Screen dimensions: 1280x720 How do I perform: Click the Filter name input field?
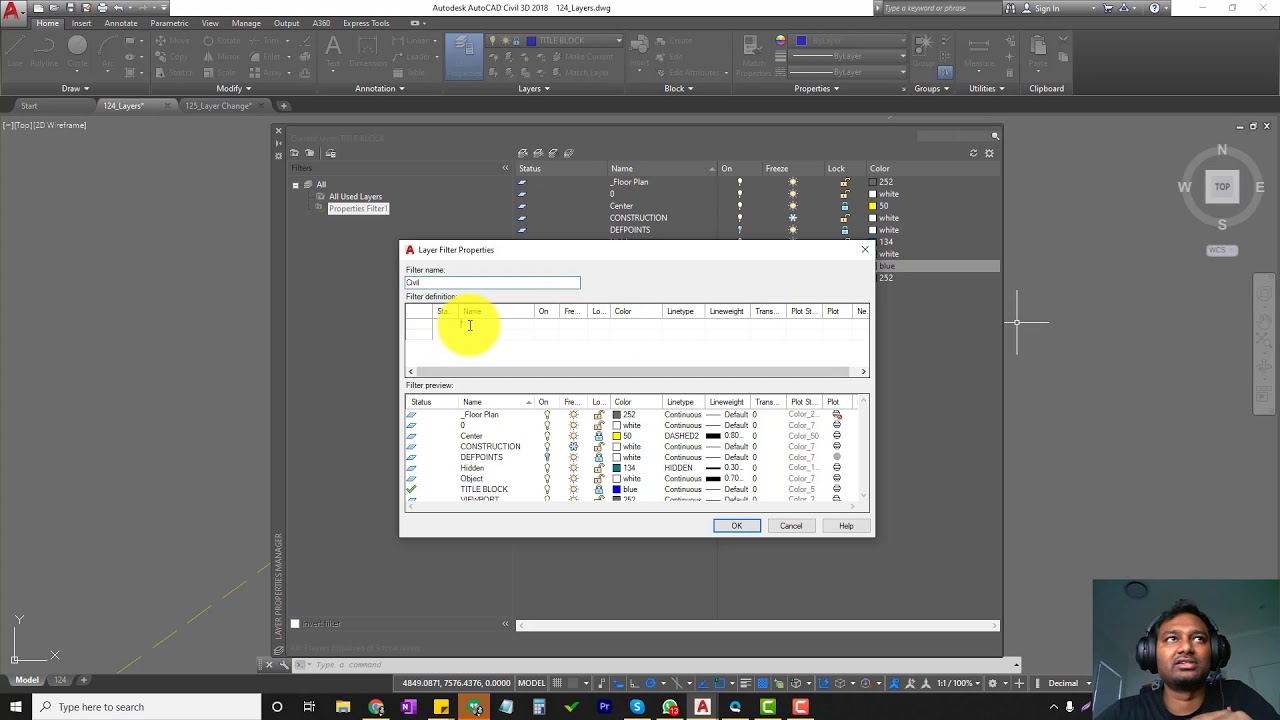(x=492, y=283)
